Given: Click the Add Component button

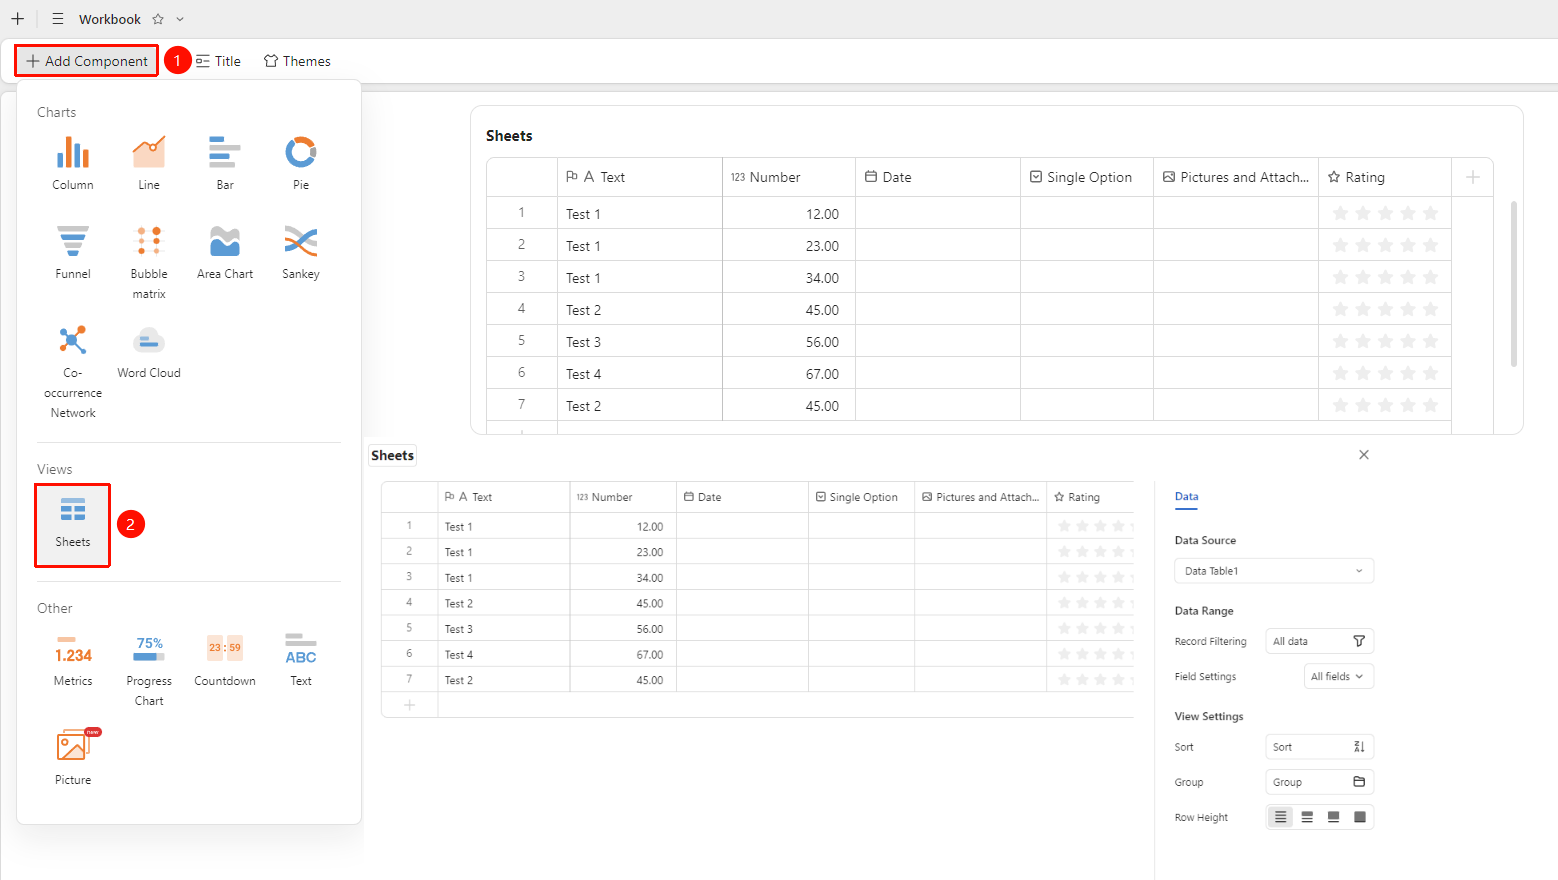Looking at the screenshot, I should (x=87, y=61).
